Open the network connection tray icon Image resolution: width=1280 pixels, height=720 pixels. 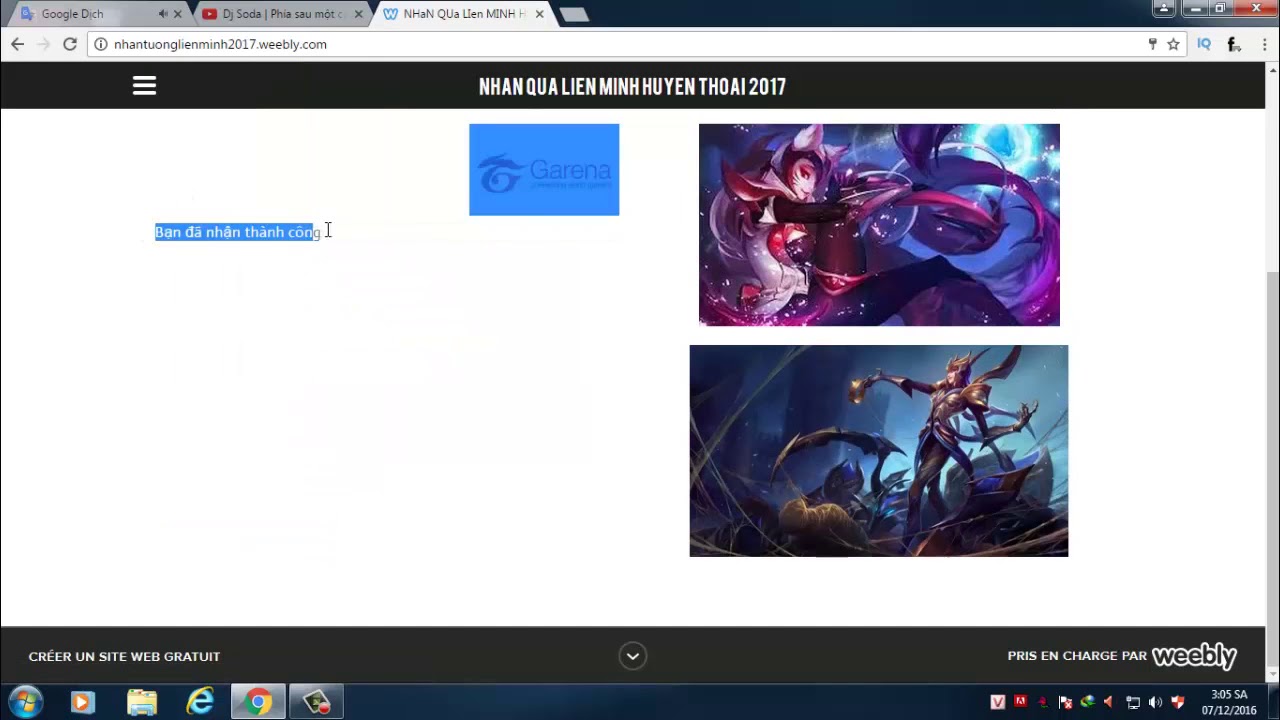point(1133,702)
